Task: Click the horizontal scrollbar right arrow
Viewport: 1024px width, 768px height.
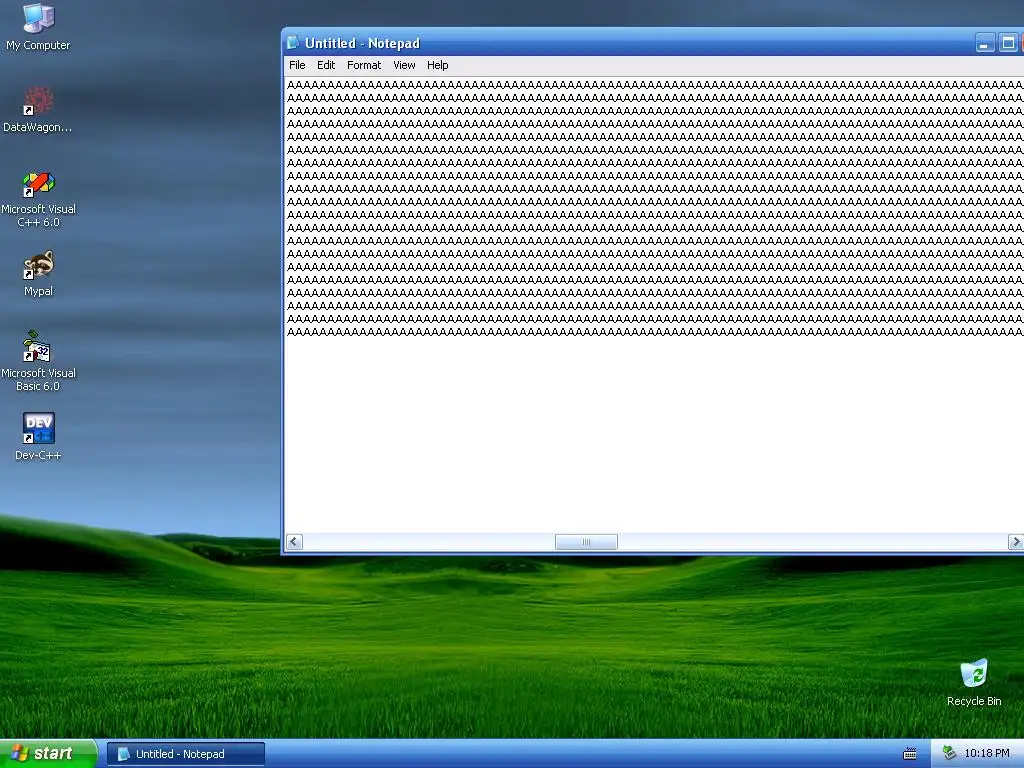Action: pyautogui.click(x=1016, y=541)
